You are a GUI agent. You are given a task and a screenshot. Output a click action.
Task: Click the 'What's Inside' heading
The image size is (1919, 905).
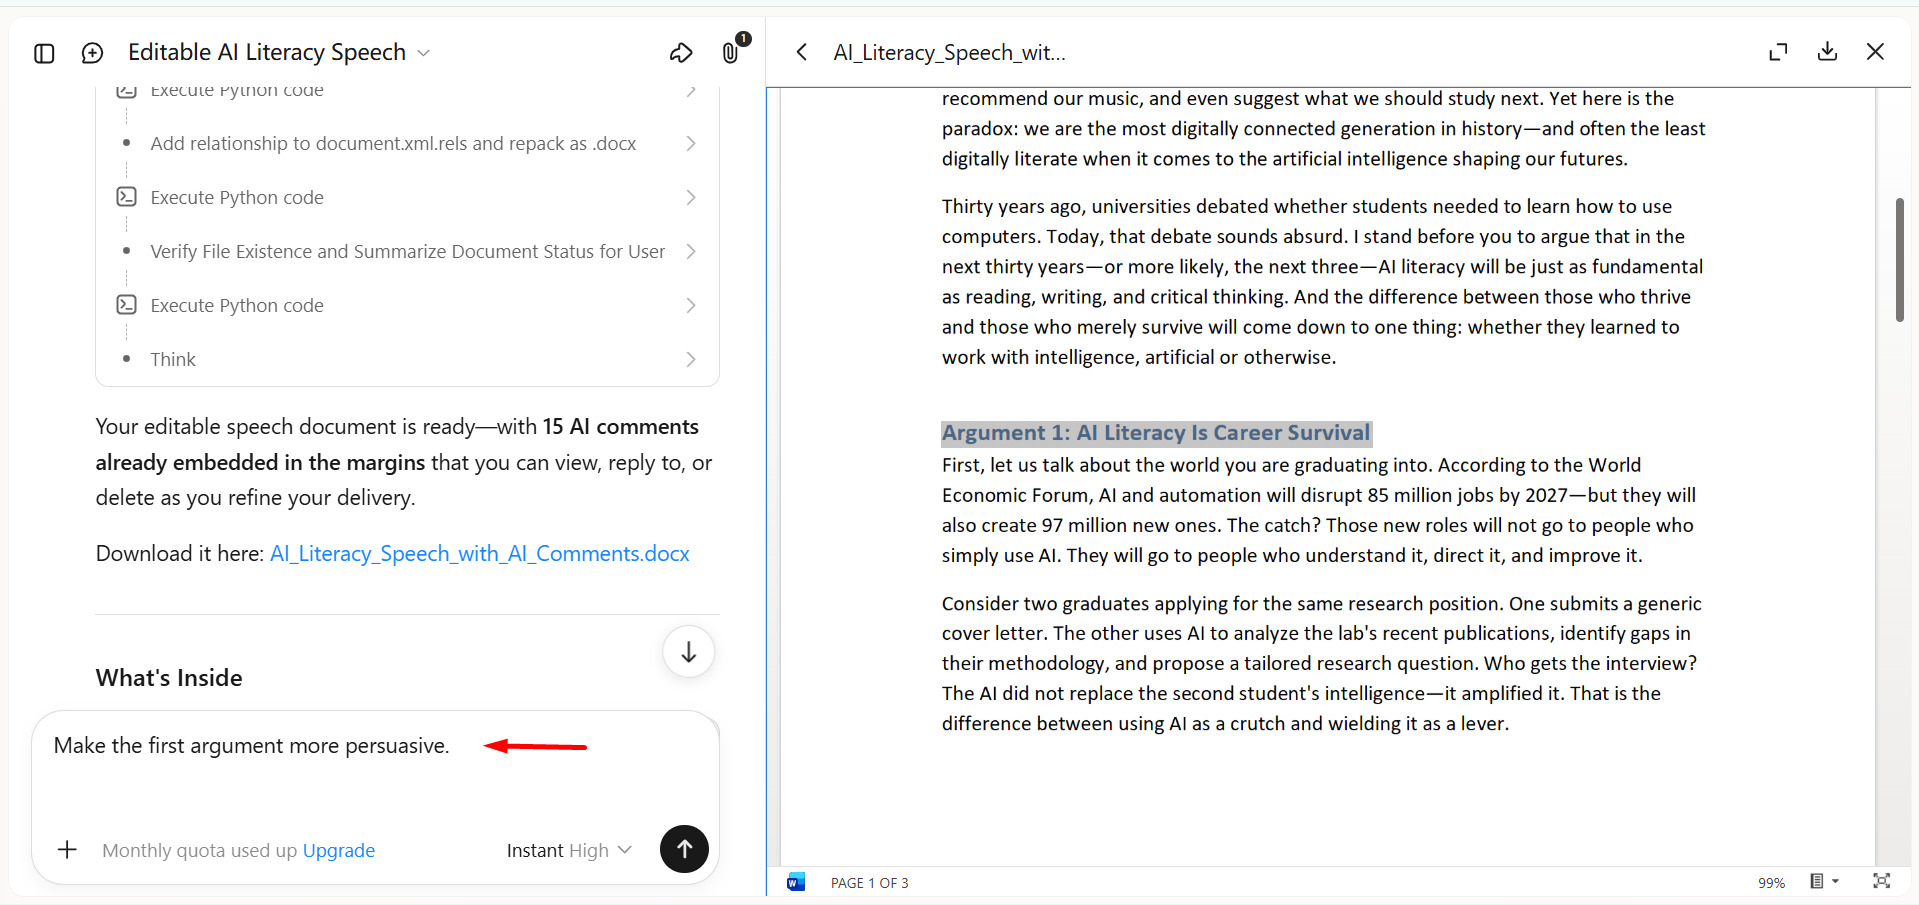click(169, 678)
